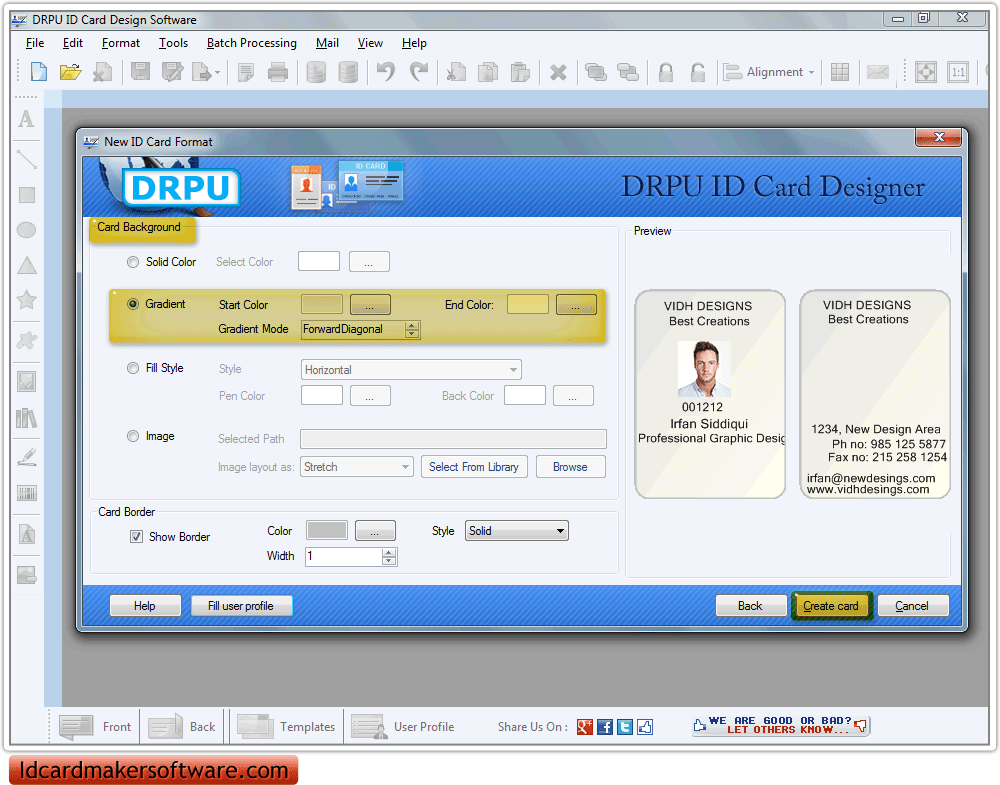Open the User Profile tab
This screenshot has height=785, width=1000.
click(402, 726)
